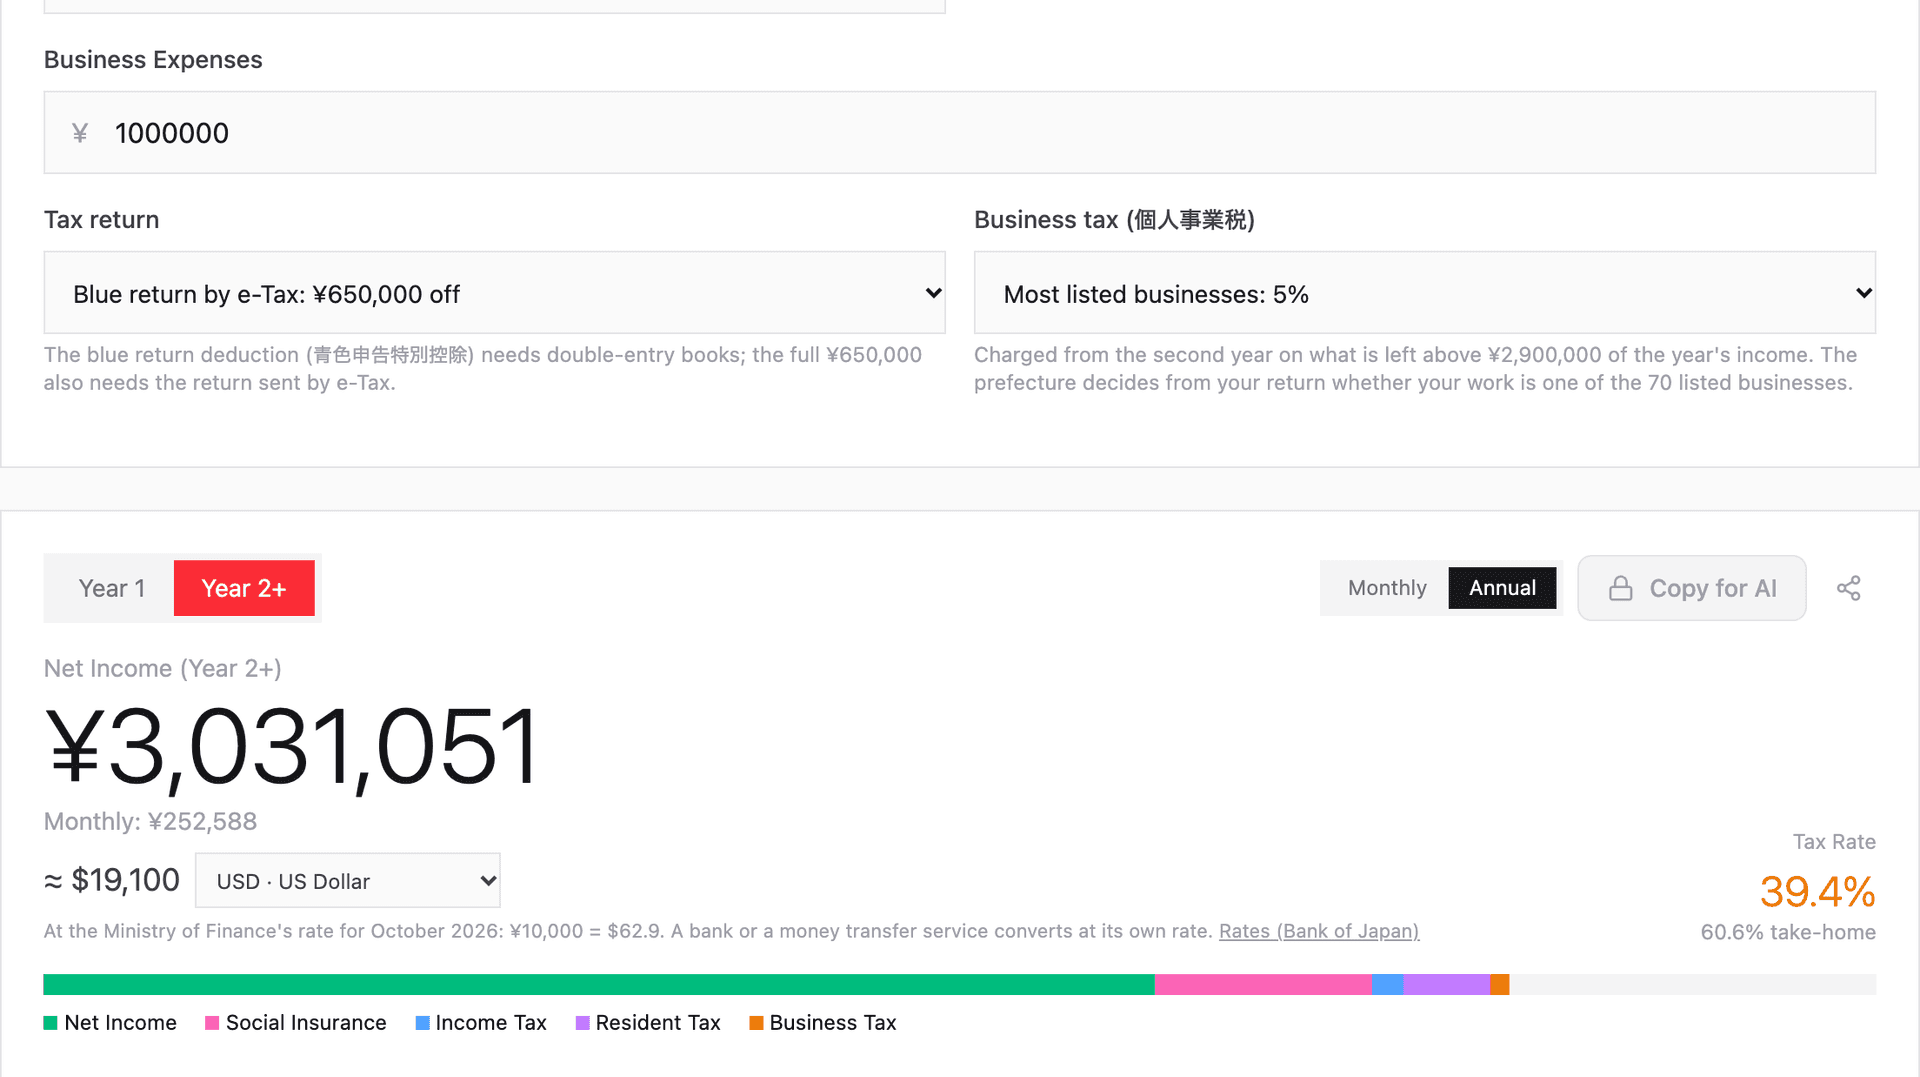Click the pink Social Insurance bar segment
Viewport: 1920px width, 1077px height.
point(1263,985)
